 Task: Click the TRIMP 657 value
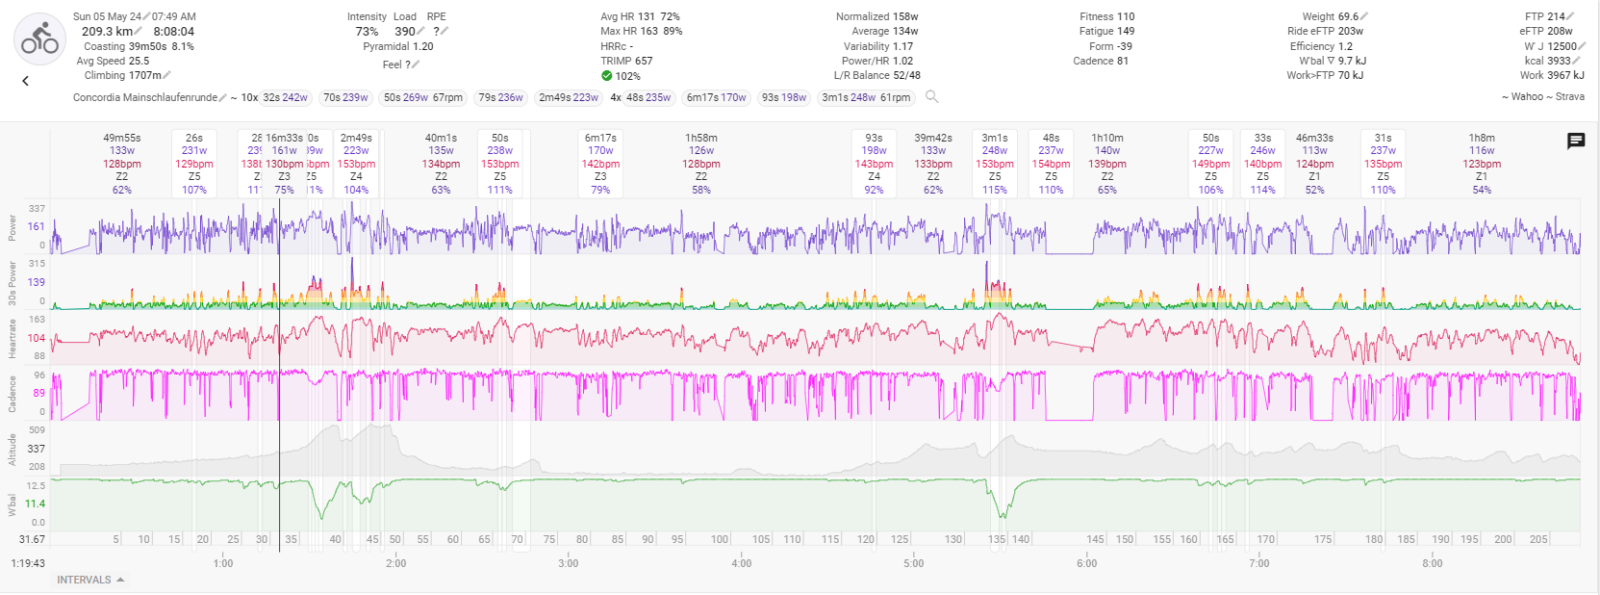point(627,61)
